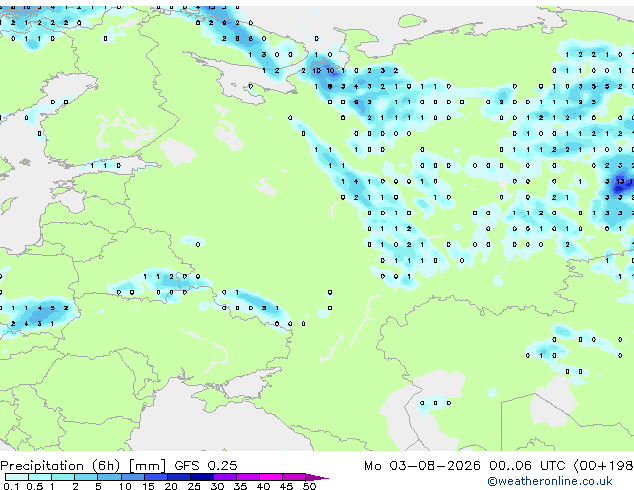Click the legend scale label "0.1"
Screen dimensions: 634x490
[x=11, y=486]
